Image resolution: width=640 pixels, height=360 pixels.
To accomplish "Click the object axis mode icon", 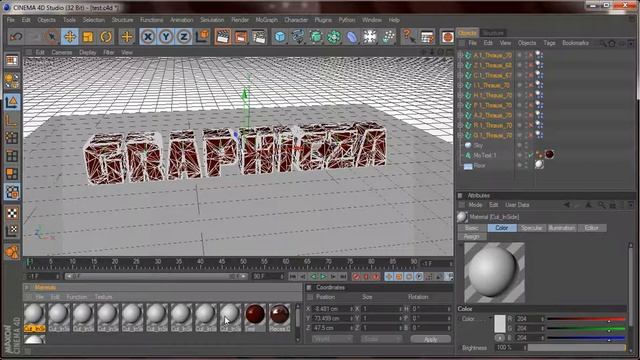I will click(12, 120).
